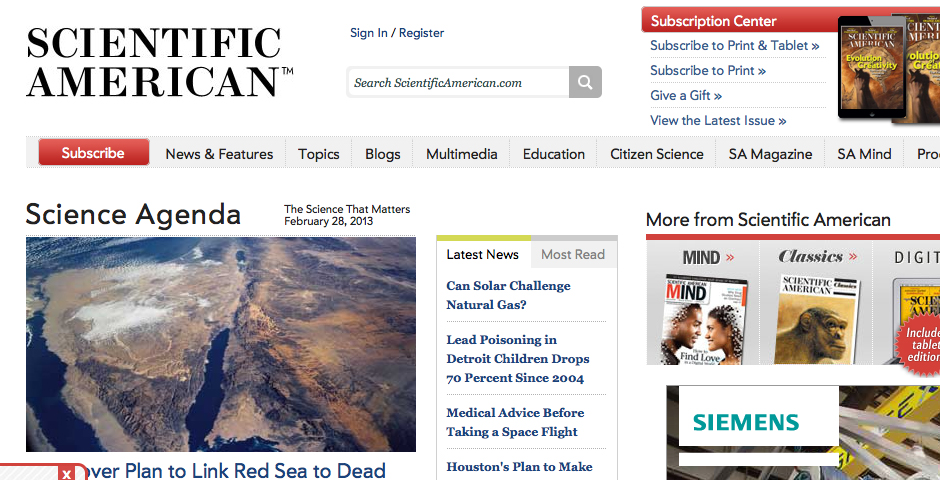Open the Blogs menu
Image resolution: width=940 pixels, height=480 pixels.
click(382, 154)
